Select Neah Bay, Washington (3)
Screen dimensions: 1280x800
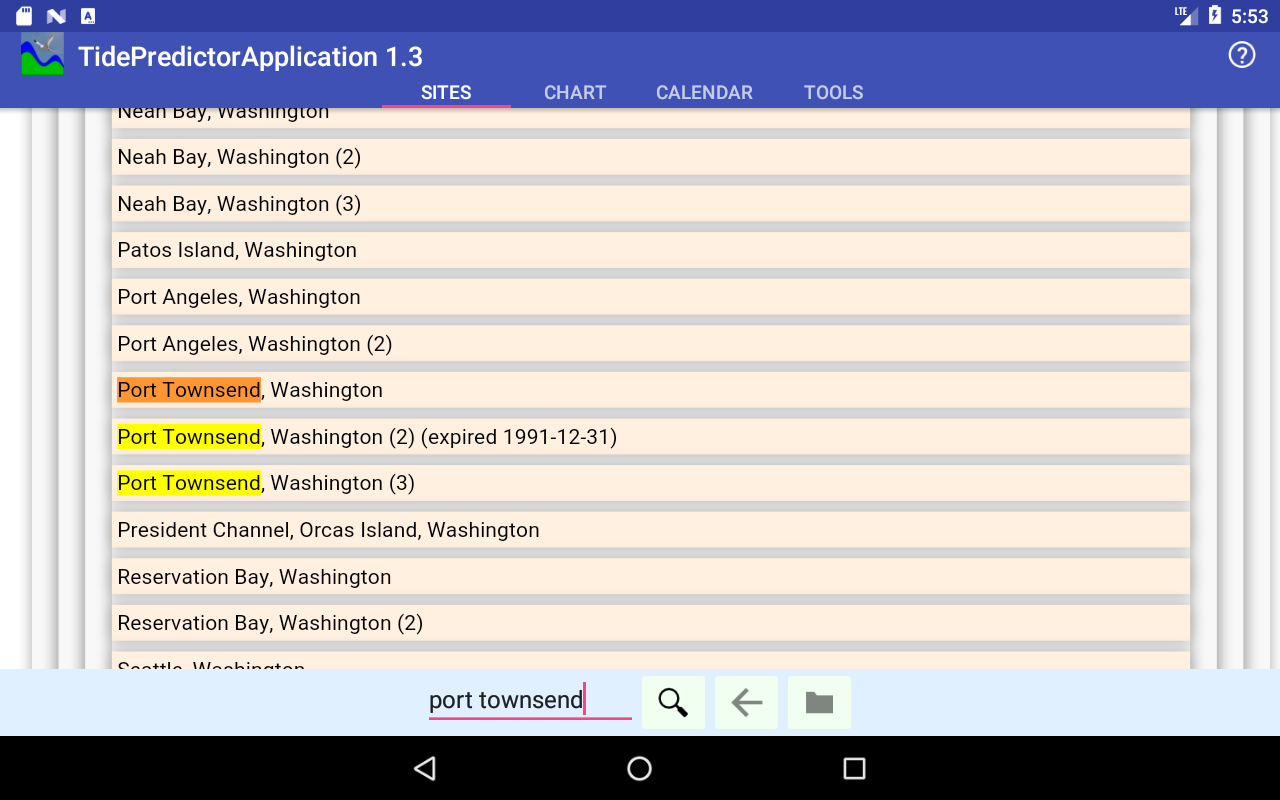click(651, 204)
